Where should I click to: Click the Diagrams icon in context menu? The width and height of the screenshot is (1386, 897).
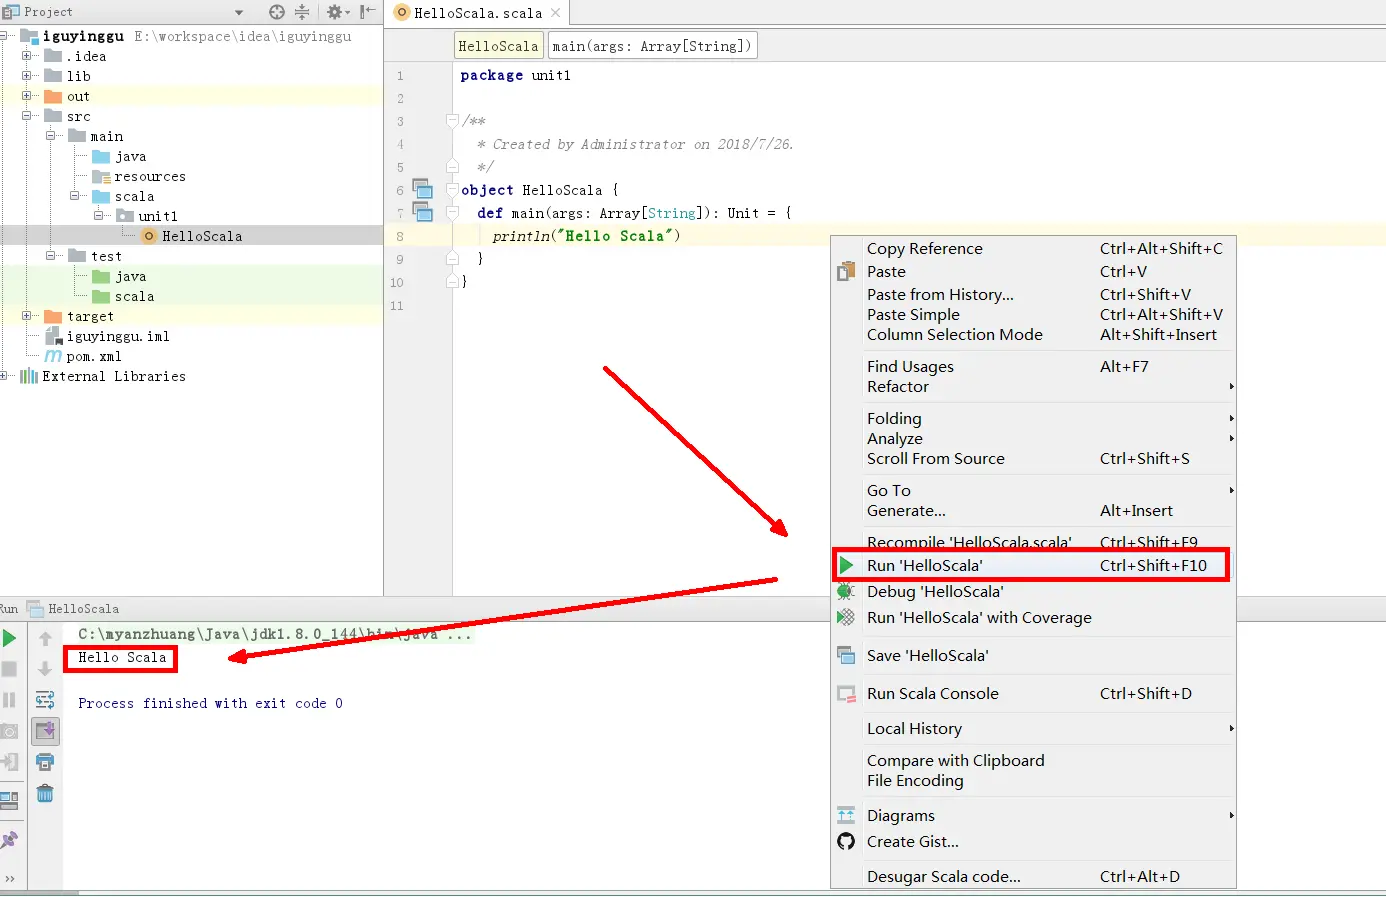tap(846, 815)
